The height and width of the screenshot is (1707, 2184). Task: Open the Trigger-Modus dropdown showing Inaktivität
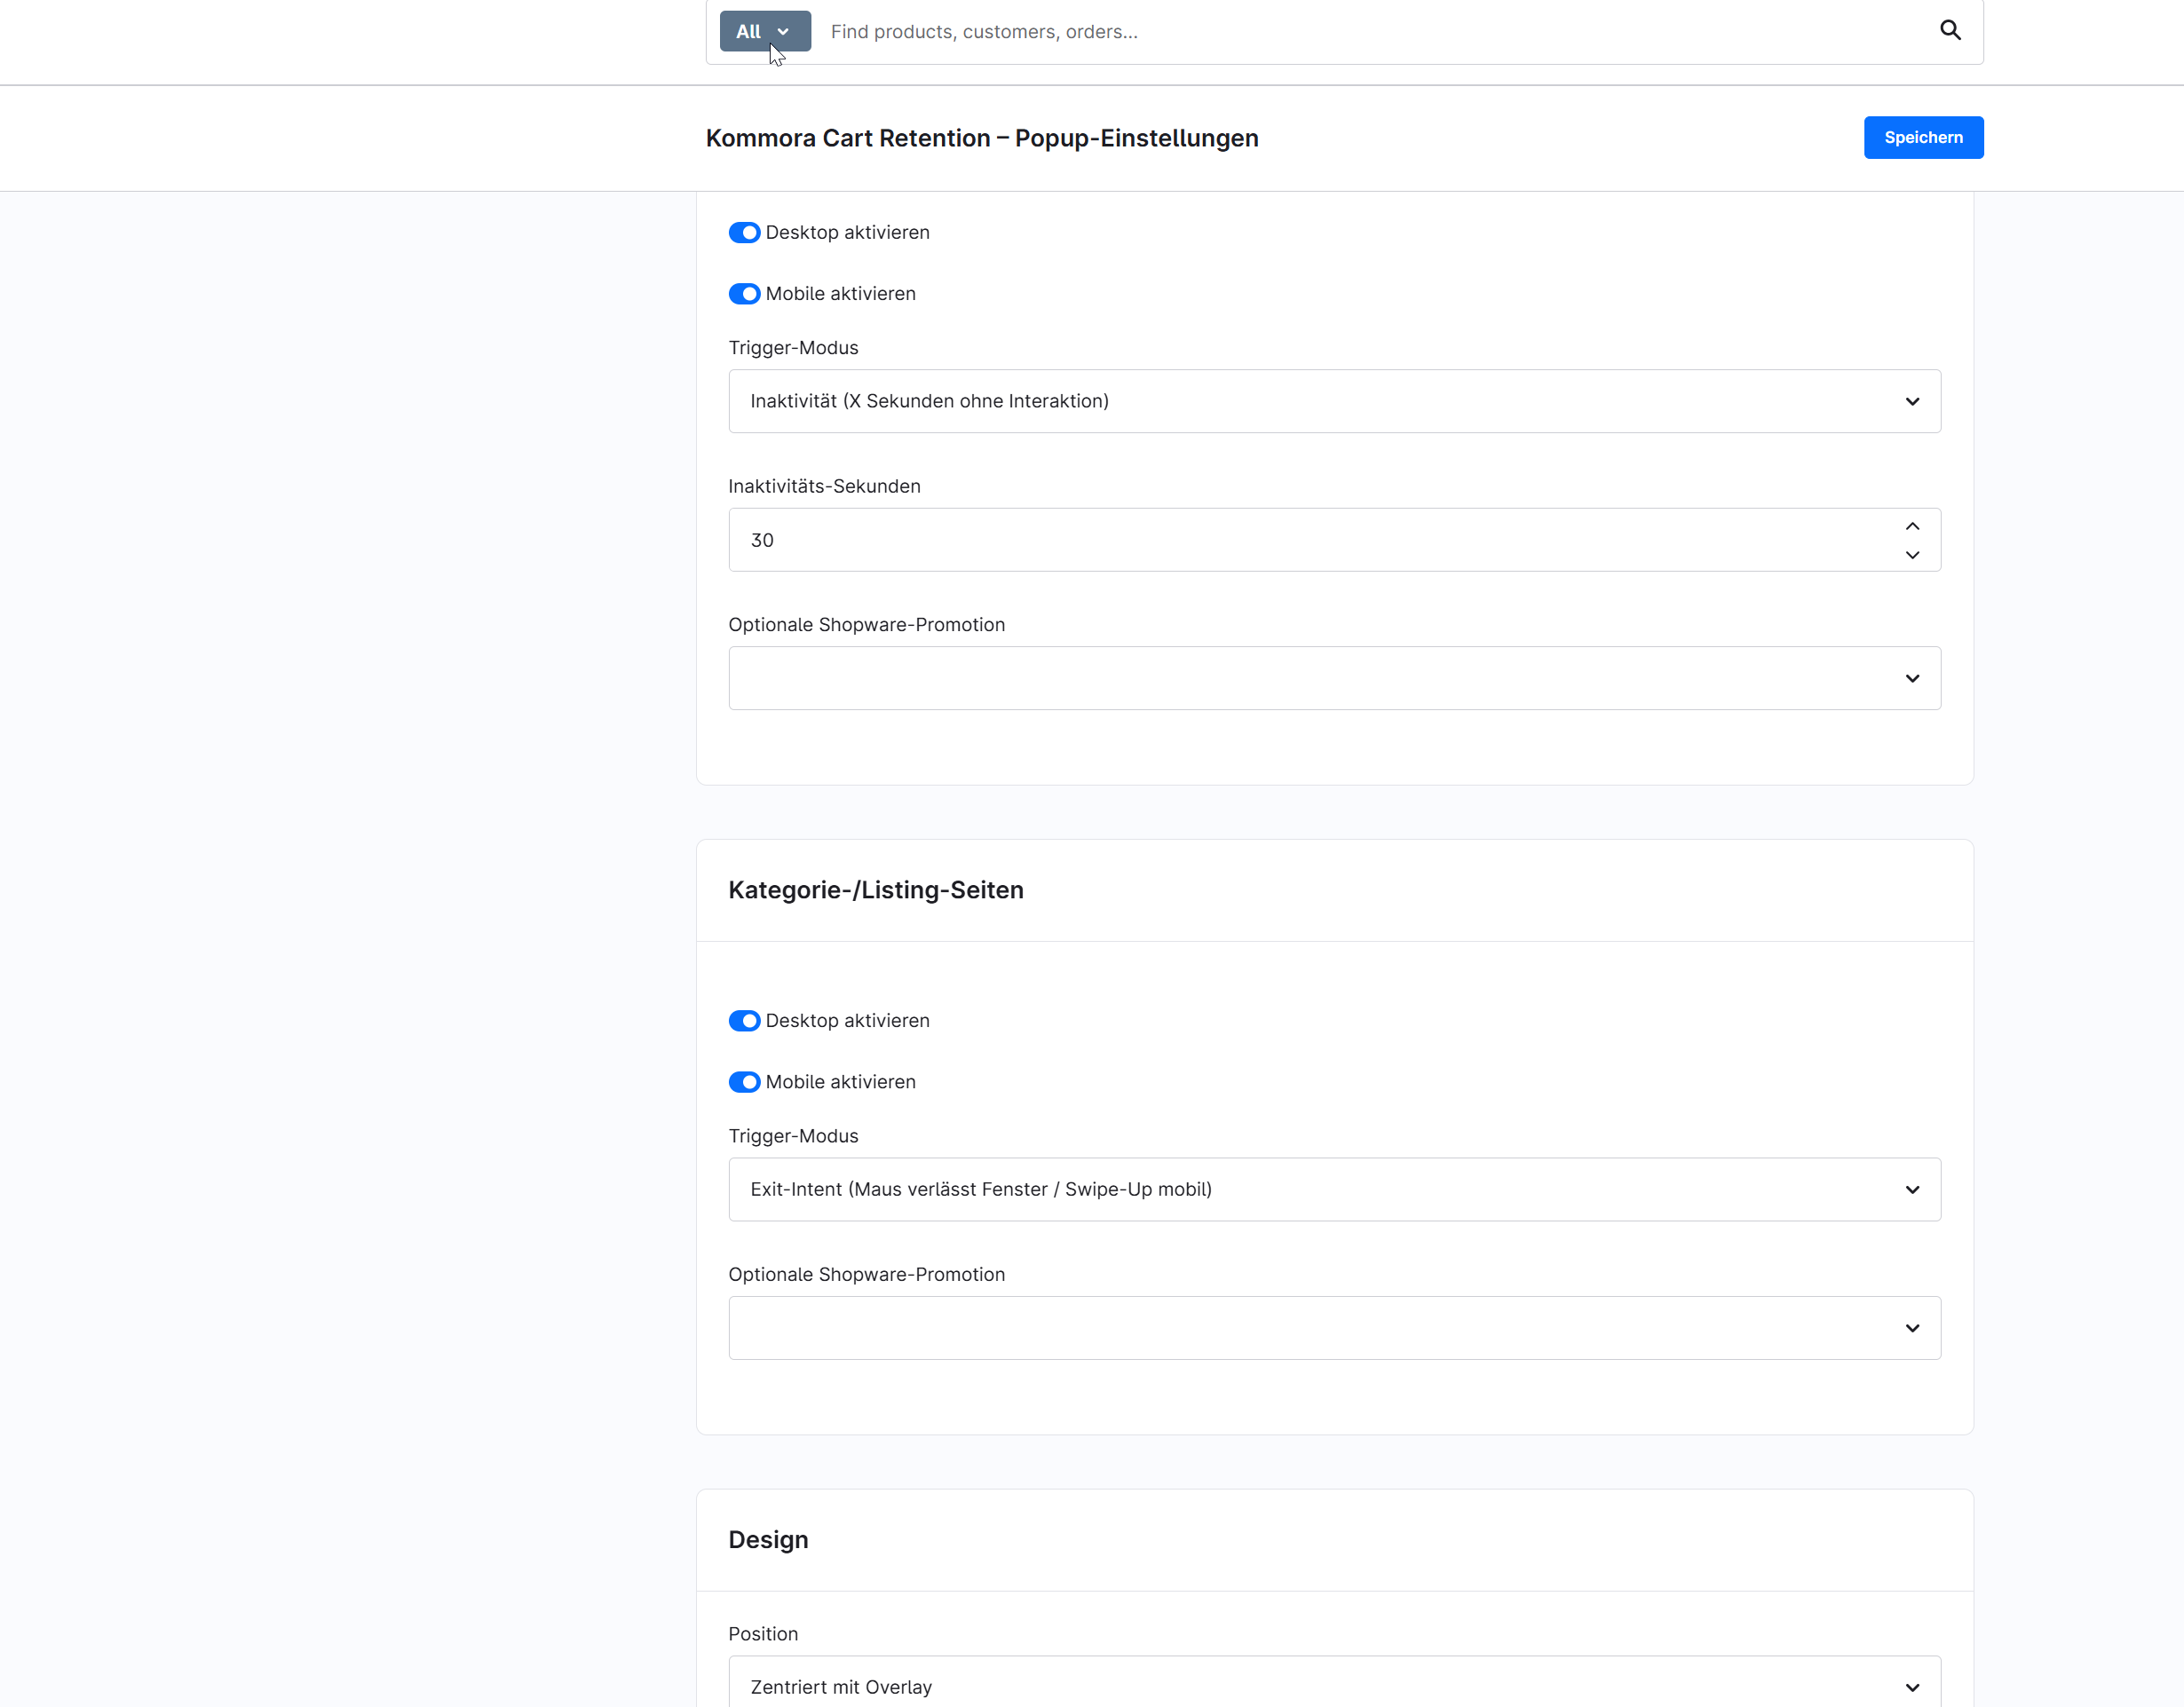1335,401
